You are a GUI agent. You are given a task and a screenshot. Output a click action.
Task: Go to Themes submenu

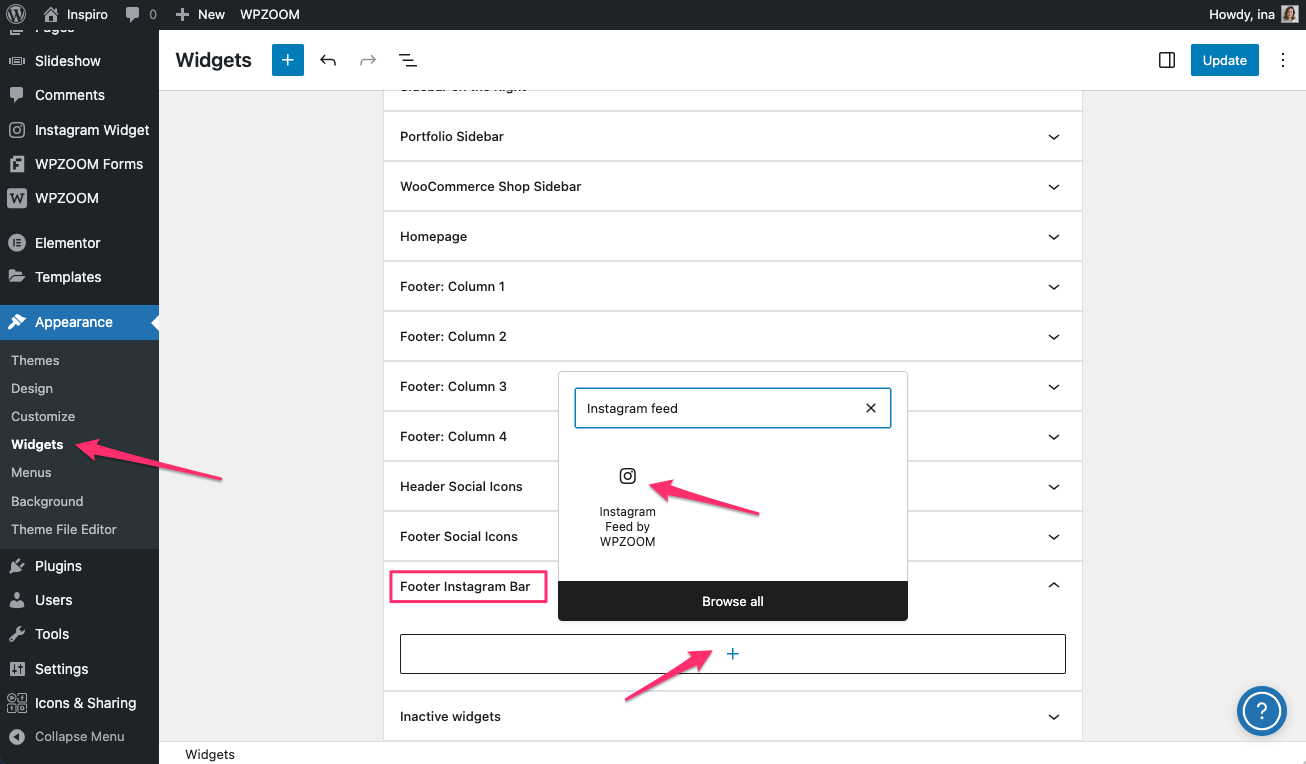point(35,360)
